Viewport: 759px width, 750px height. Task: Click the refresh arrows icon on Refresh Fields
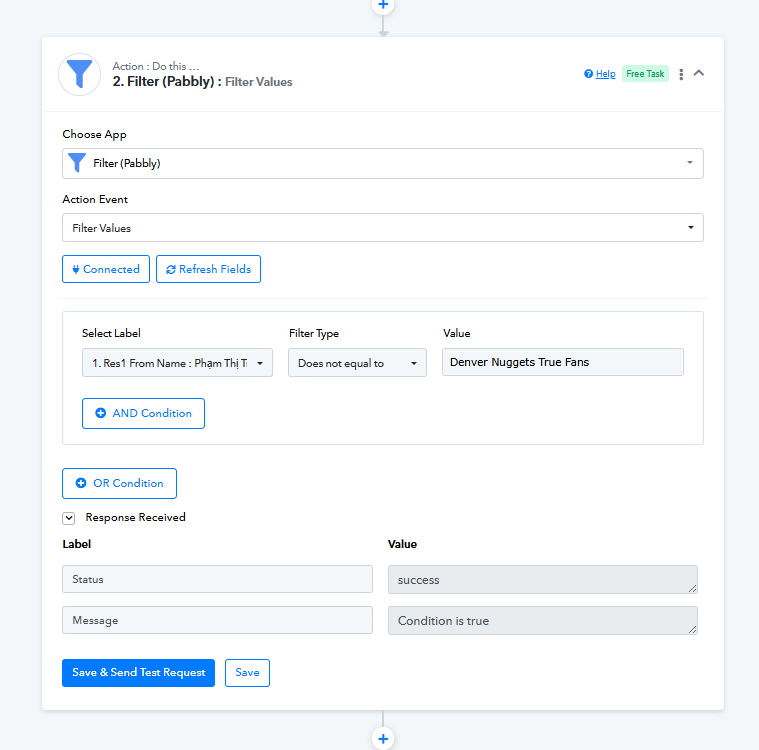(x=171, y=270)
